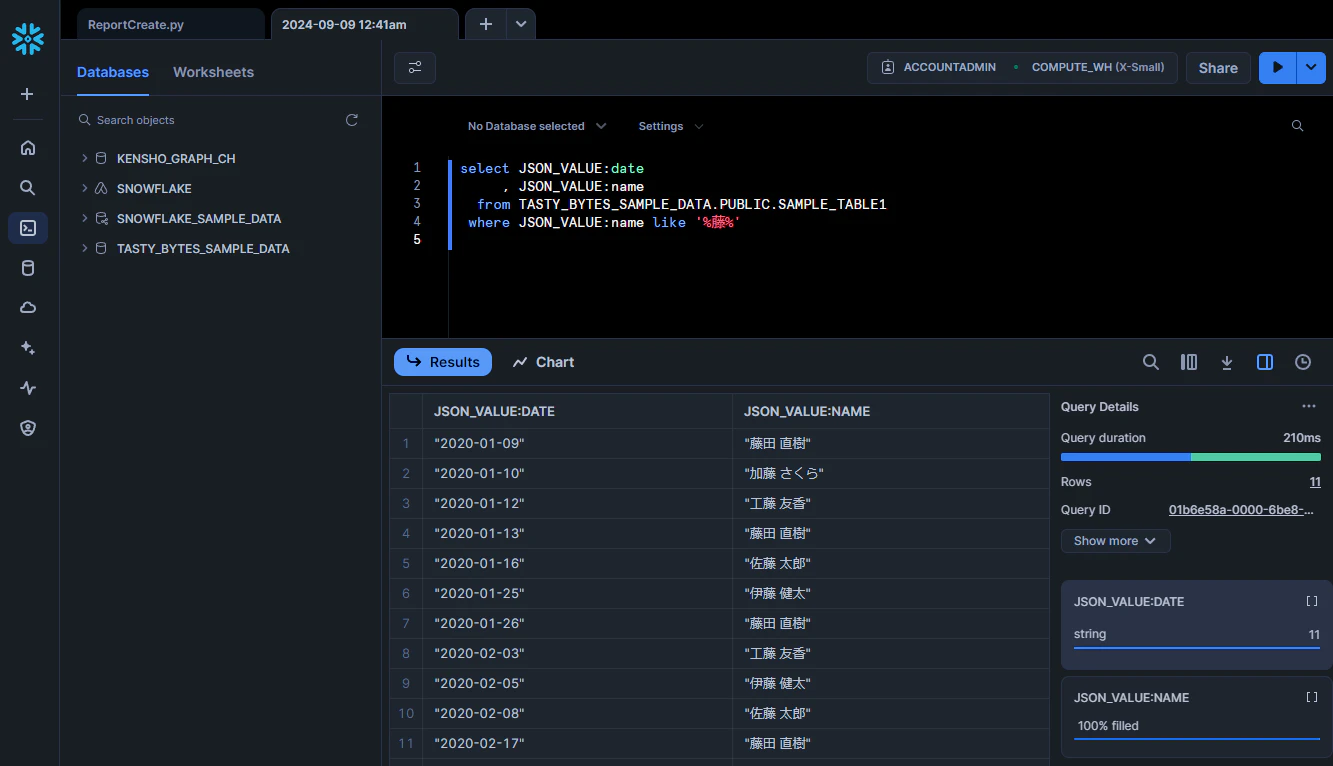Toggle the query details side panel
The height and width of the screenshot is (766, 1333).
coord(1265,362)
